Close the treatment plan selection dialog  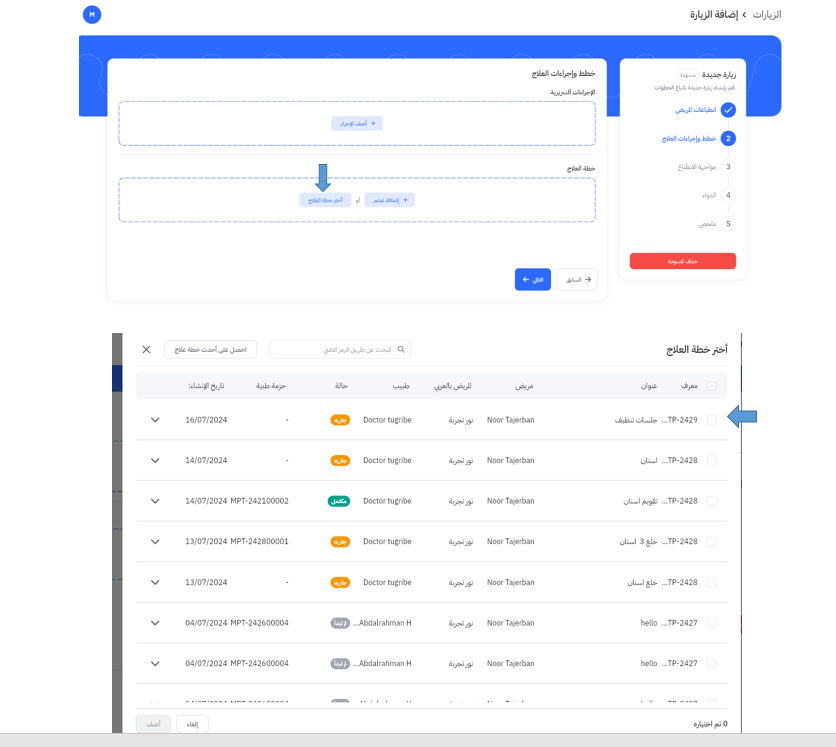tap(146, 350)
